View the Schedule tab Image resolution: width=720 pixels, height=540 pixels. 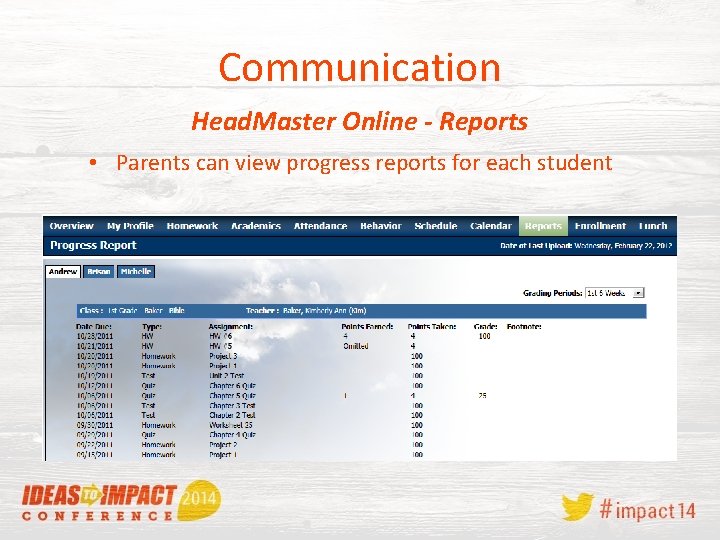(x=435, y=226)
